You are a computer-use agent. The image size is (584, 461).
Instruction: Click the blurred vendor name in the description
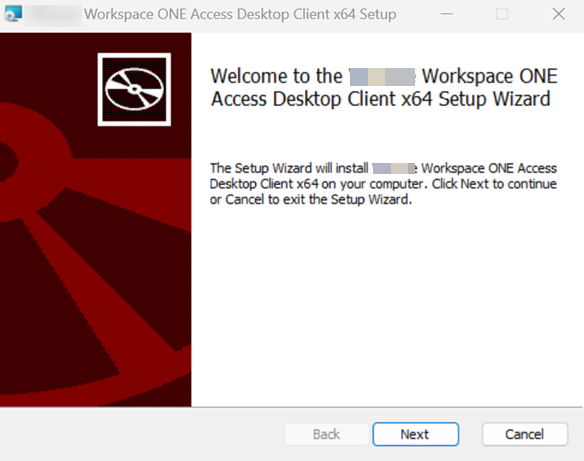pos(394,168)
